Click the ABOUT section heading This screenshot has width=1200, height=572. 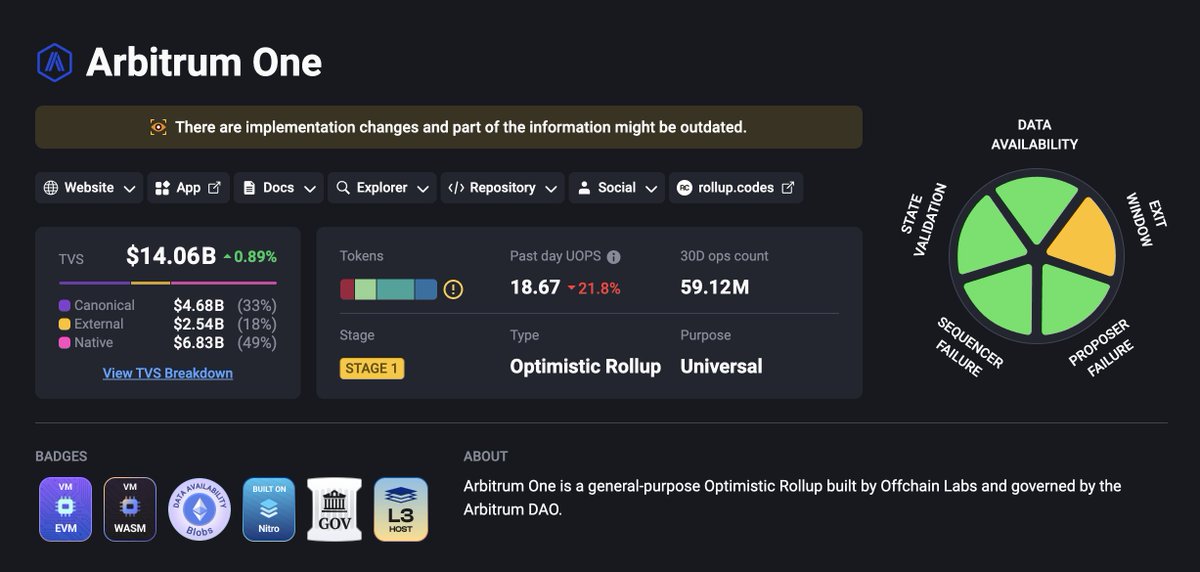coord(486,456)
